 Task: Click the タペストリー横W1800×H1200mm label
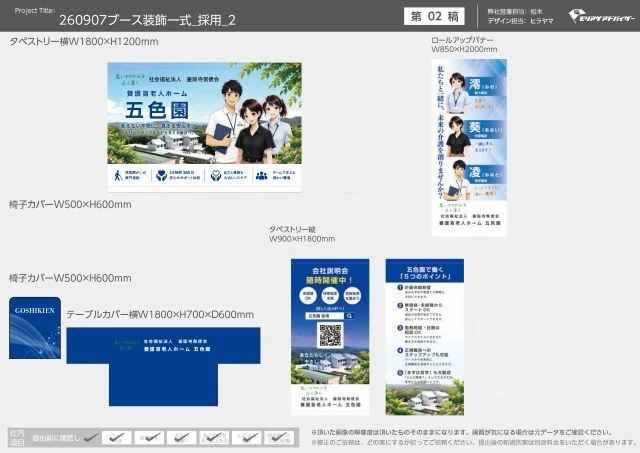coord(84,42)
